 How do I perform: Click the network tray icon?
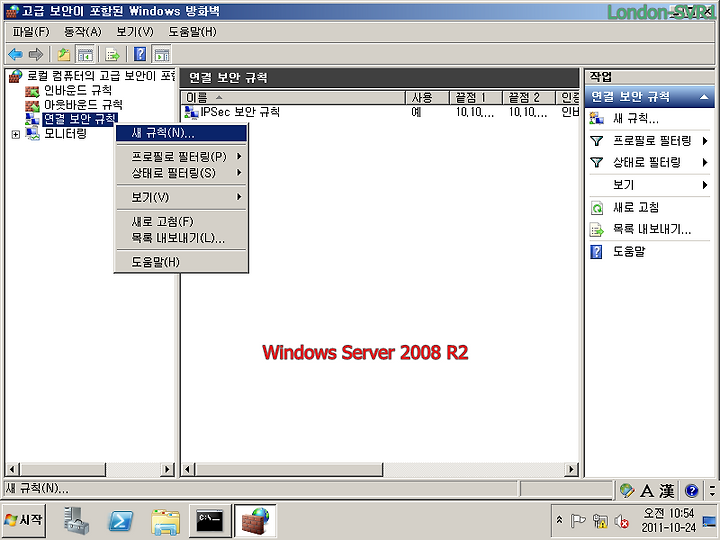(600, 521)
